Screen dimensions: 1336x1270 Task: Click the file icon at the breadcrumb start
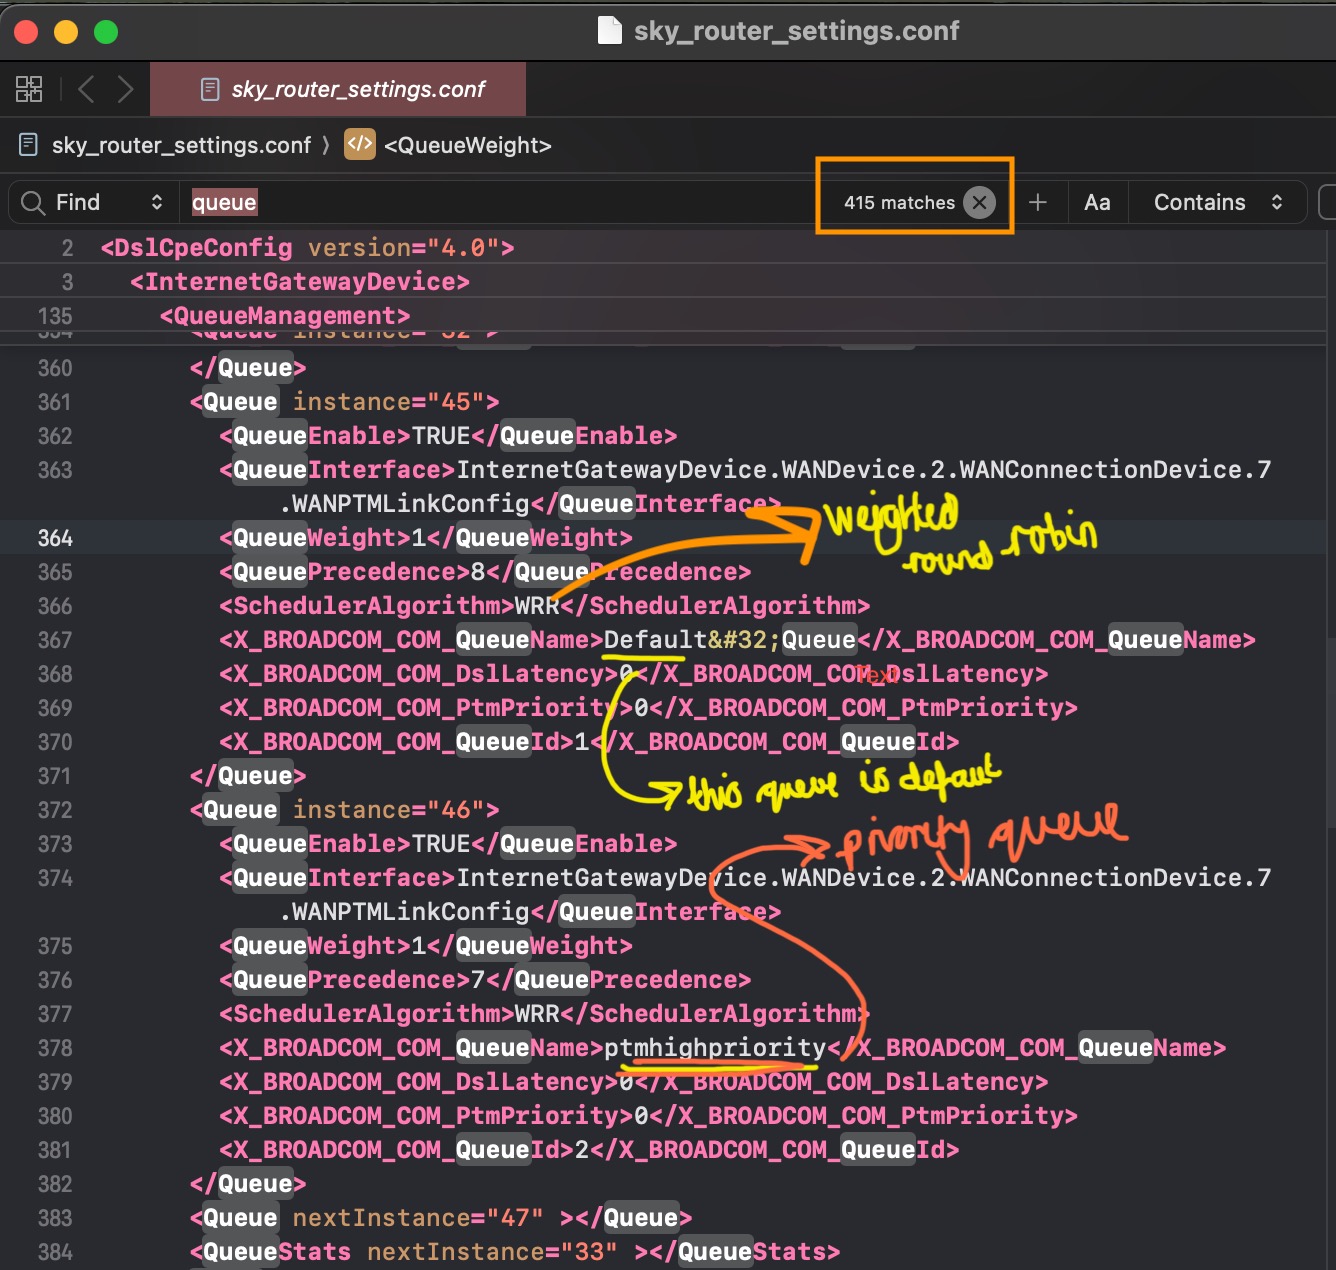29,145
